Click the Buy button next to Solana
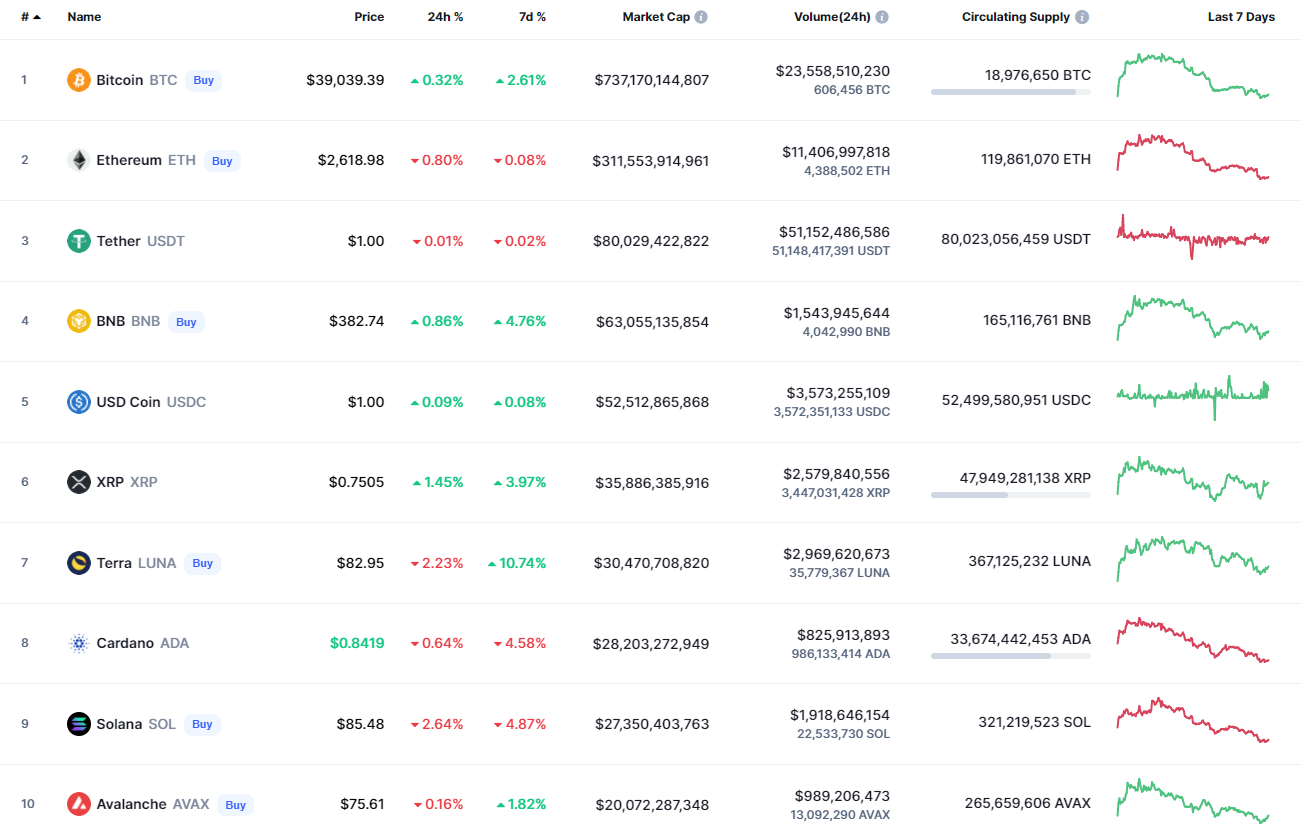This screenshot has width=1301, height=837. [202, 724]
